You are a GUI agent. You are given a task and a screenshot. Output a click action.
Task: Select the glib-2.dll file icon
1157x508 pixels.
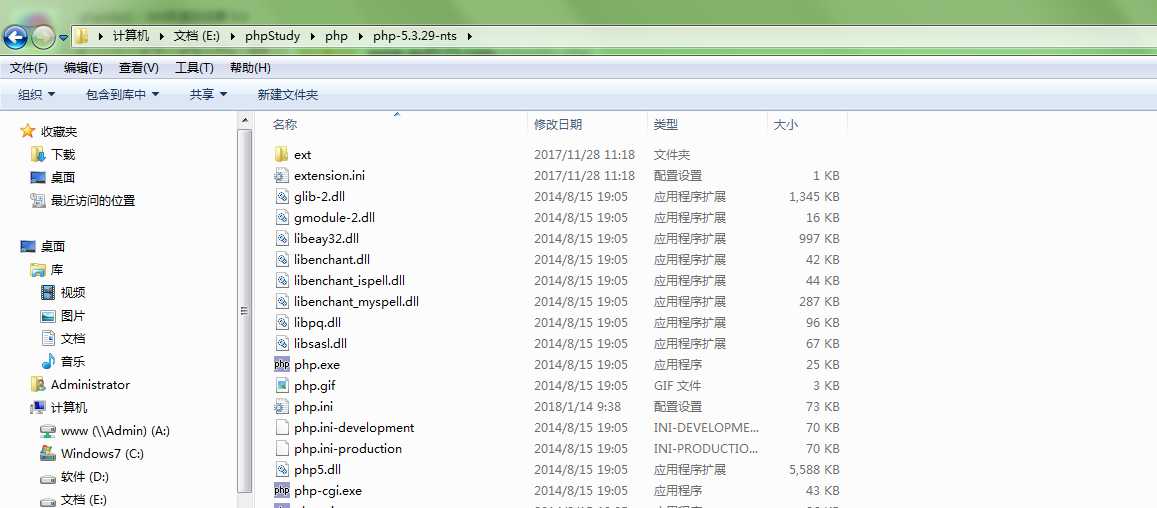click(281, 196)
